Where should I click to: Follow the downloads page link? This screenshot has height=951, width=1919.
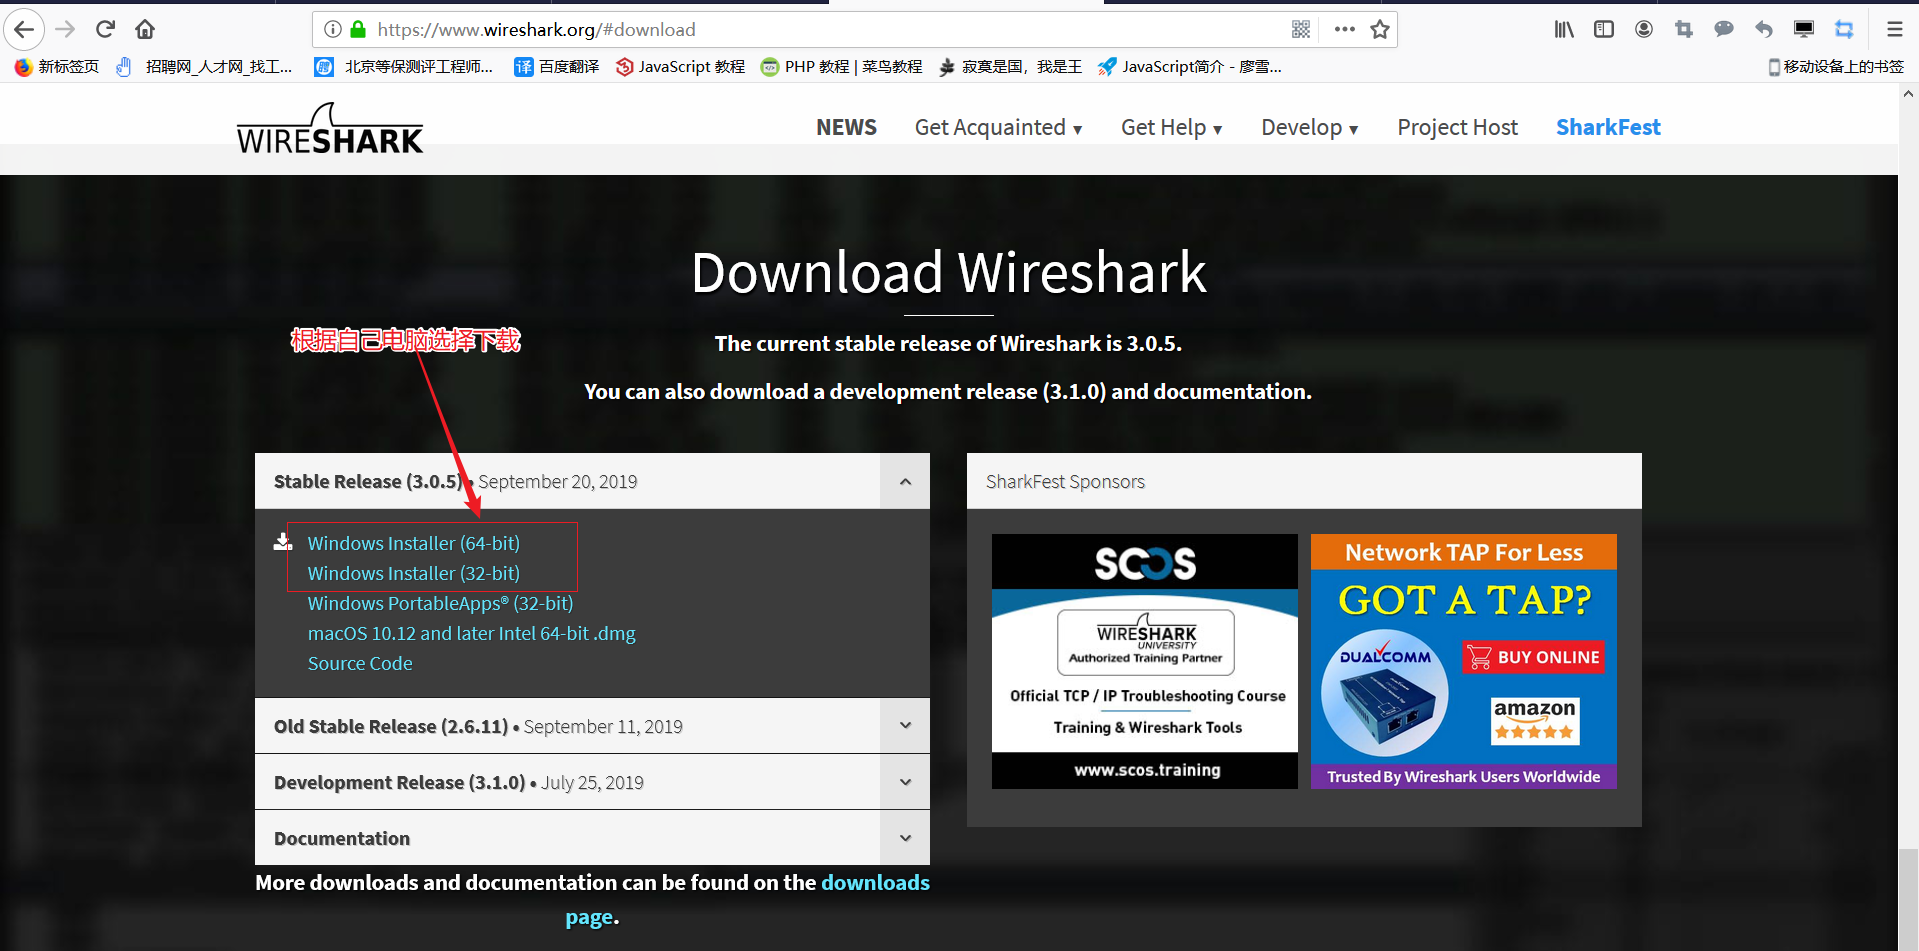875,883
